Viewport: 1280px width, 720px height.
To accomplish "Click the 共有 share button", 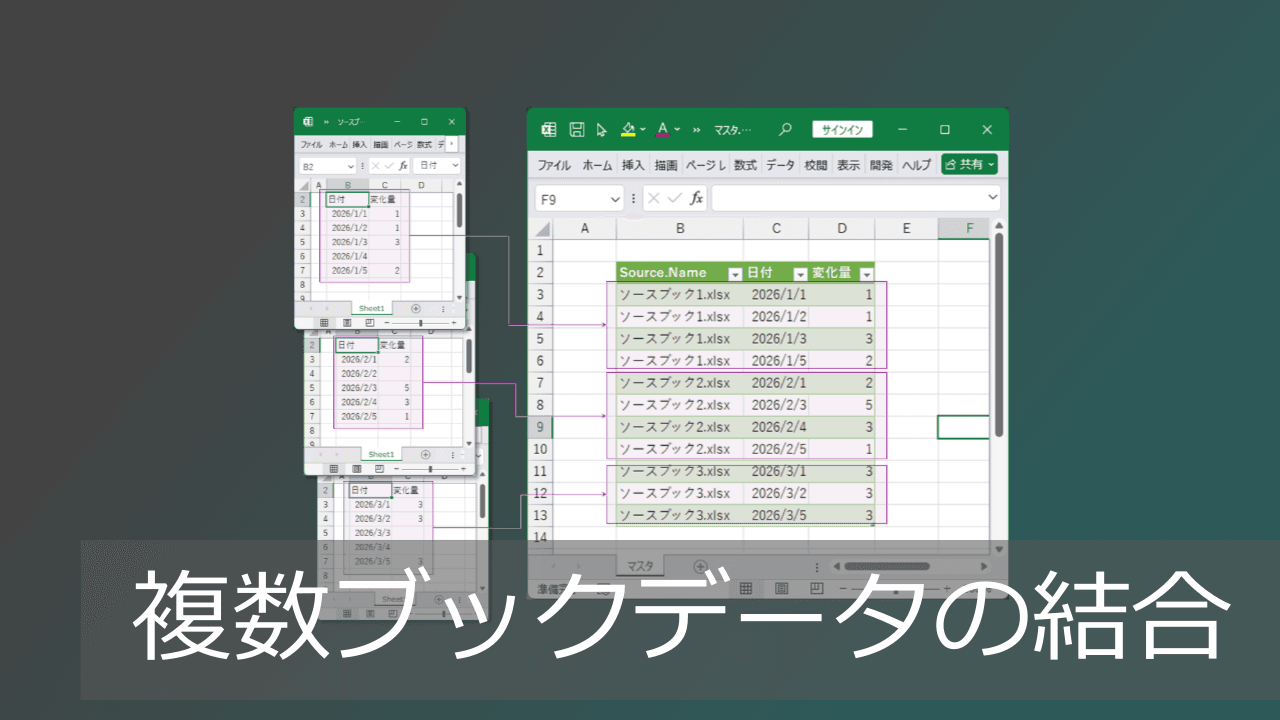I will 969,165.
